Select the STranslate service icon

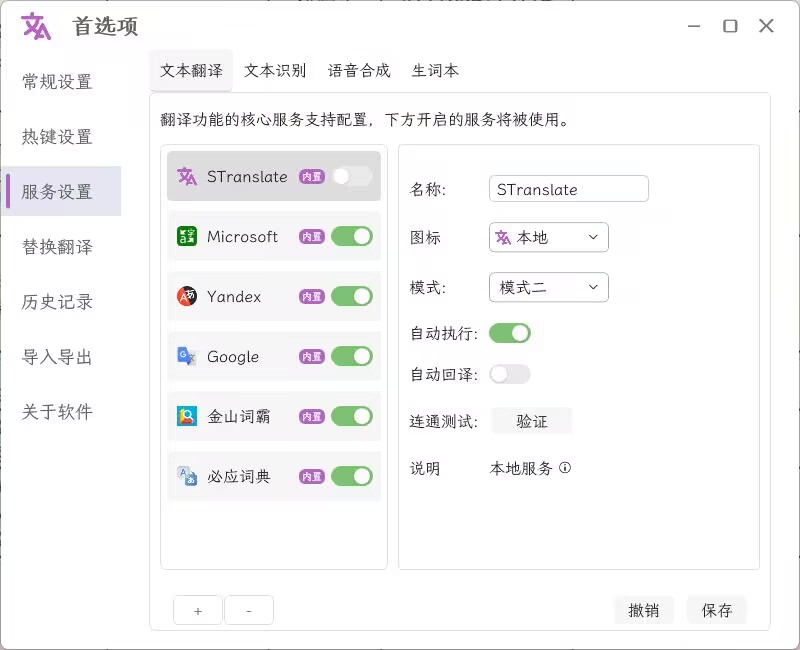click(187, 176)
